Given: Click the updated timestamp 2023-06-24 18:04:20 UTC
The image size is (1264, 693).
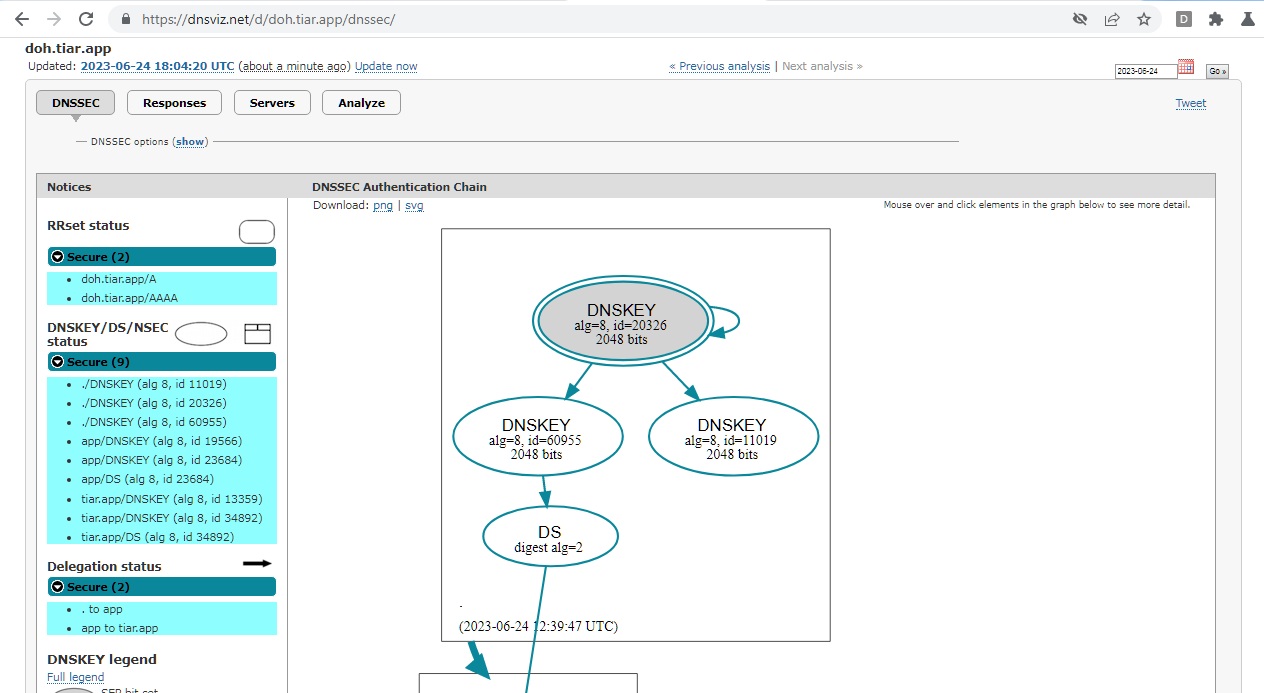Looking at the screenshot, I should tap(158, 66).
